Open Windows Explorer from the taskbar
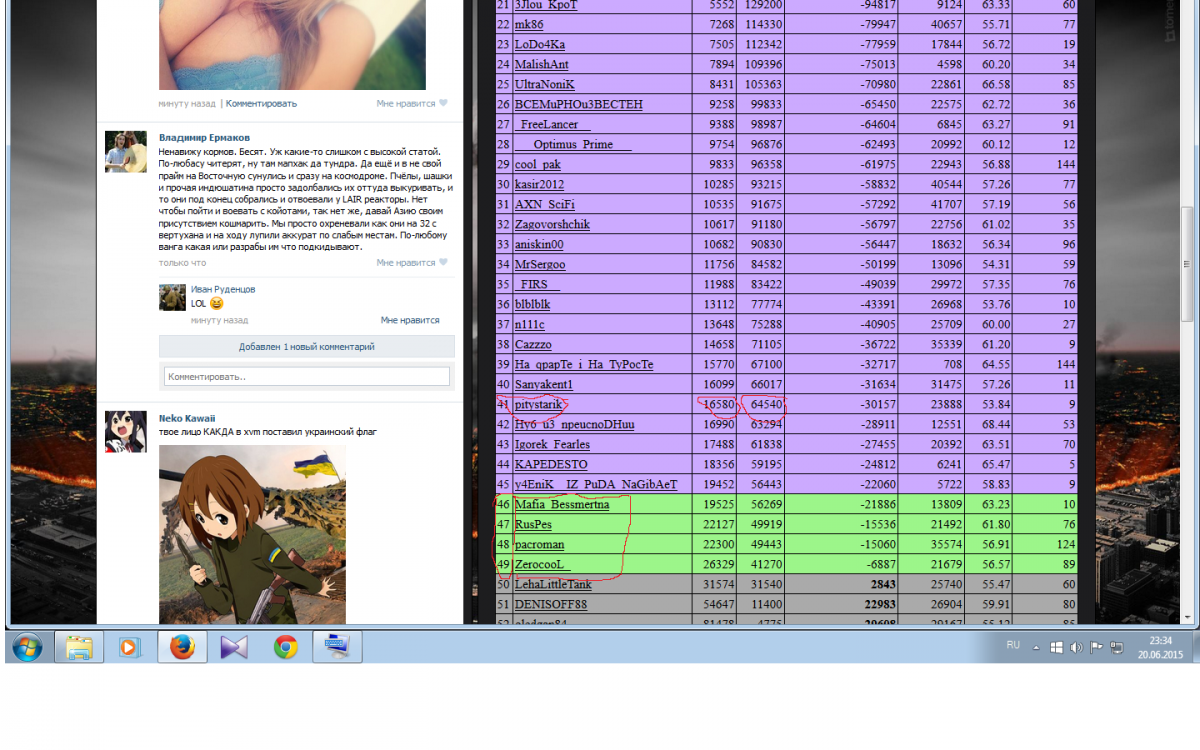The image size is (1200, 750). tap(79, 647)
